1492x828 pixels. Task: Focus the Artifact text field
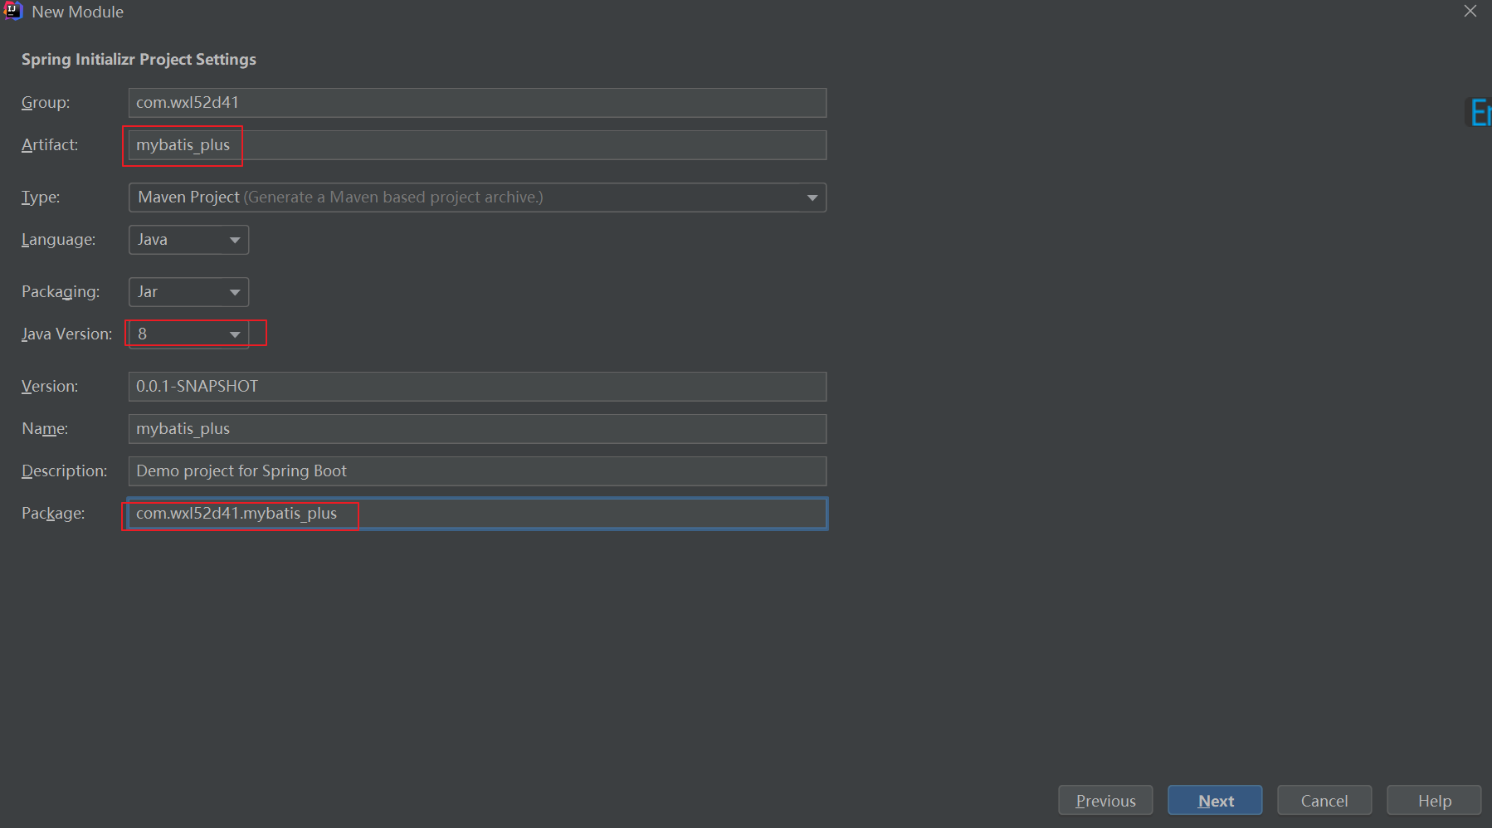[477, 145]
